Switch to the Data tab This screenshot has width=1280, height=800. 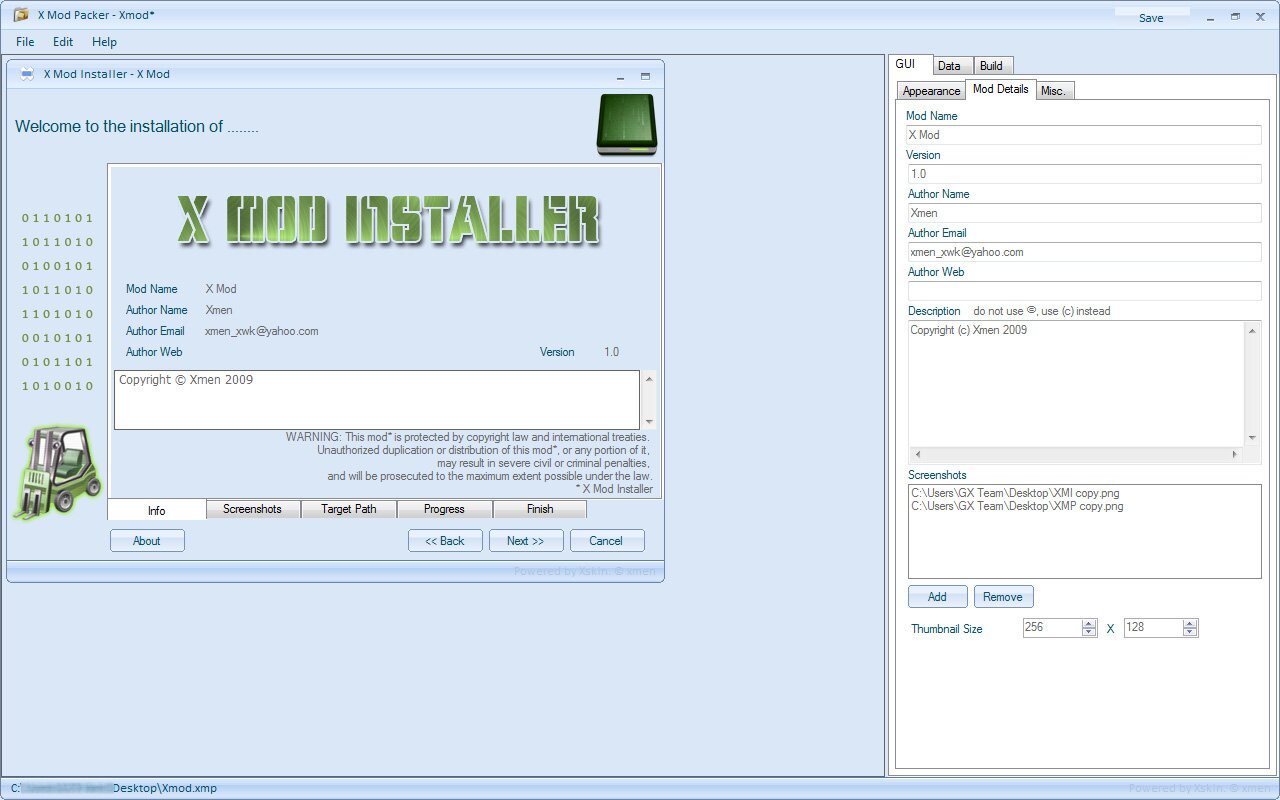click(949, 66)
